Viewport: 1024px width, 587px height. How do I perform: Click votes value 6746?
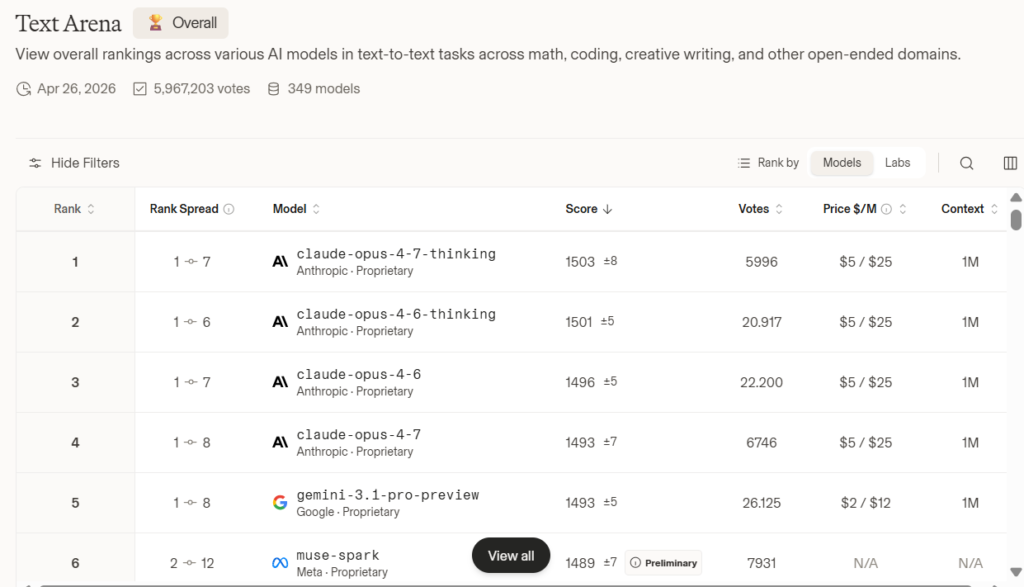761,443
